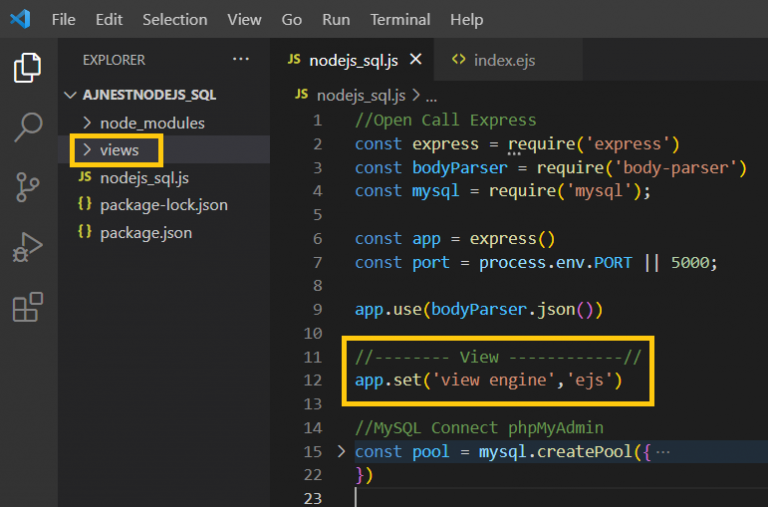Open the Source Control view icon
Screen dimensions: 768x507
(28, 187)
